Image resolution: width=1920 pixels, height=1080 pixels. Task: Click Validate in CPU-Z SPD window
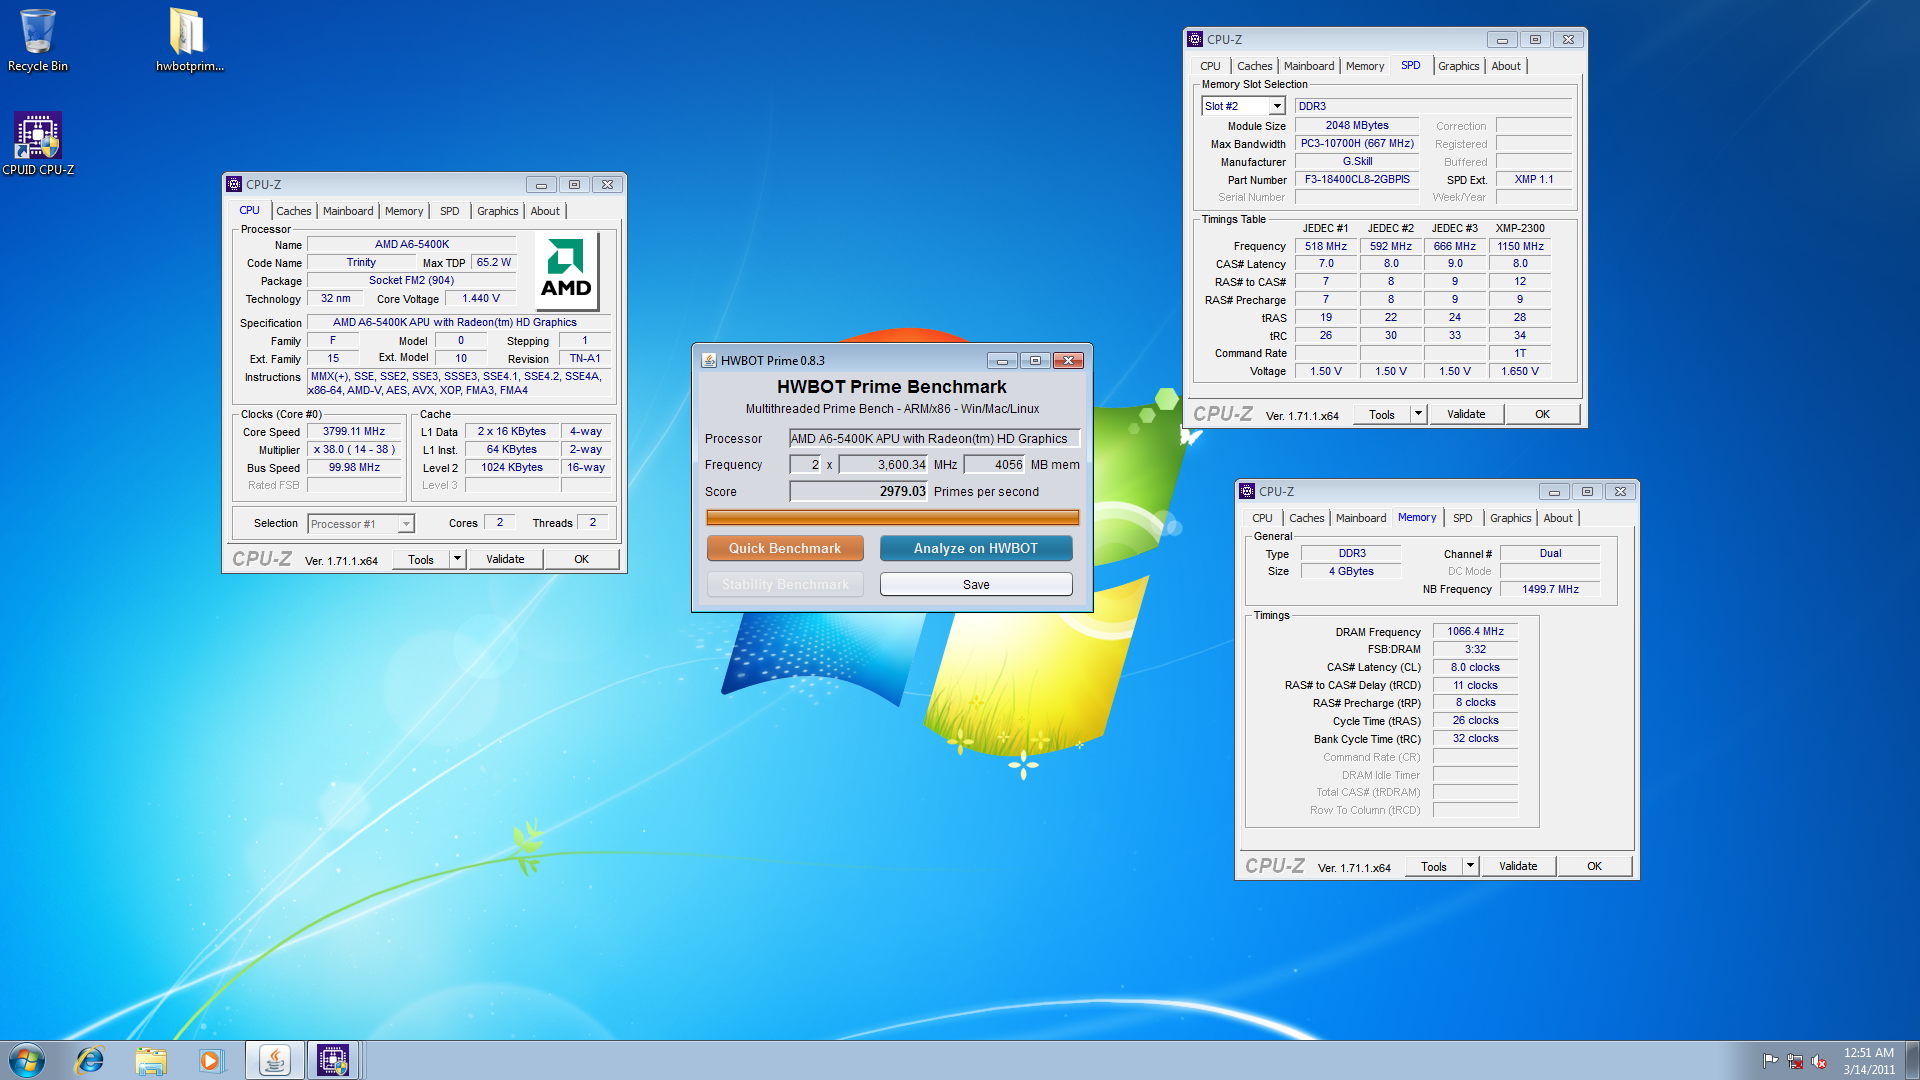tap(1466, 414)
